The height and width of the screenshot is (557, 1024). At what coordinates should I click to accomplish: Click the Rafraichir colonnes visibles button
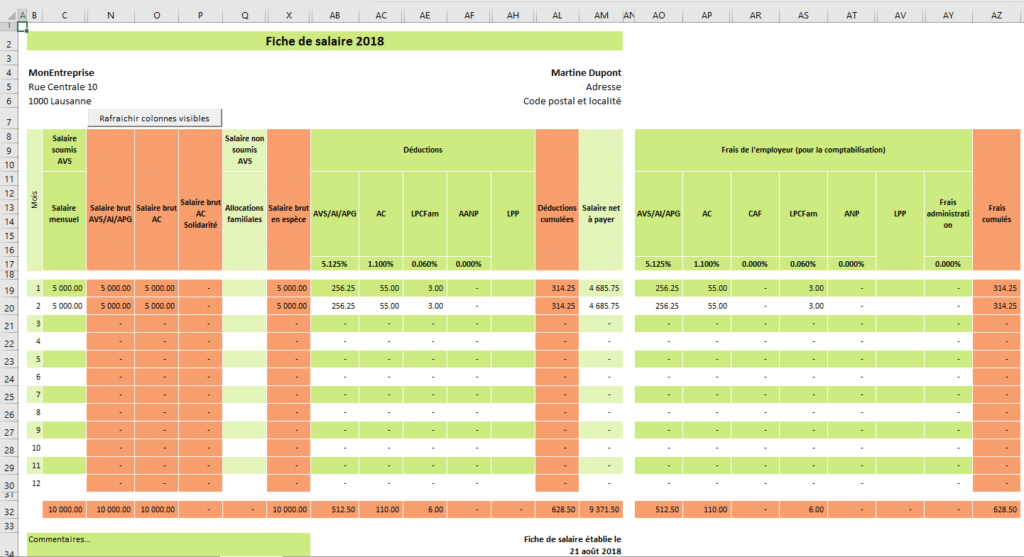point(155,118)
